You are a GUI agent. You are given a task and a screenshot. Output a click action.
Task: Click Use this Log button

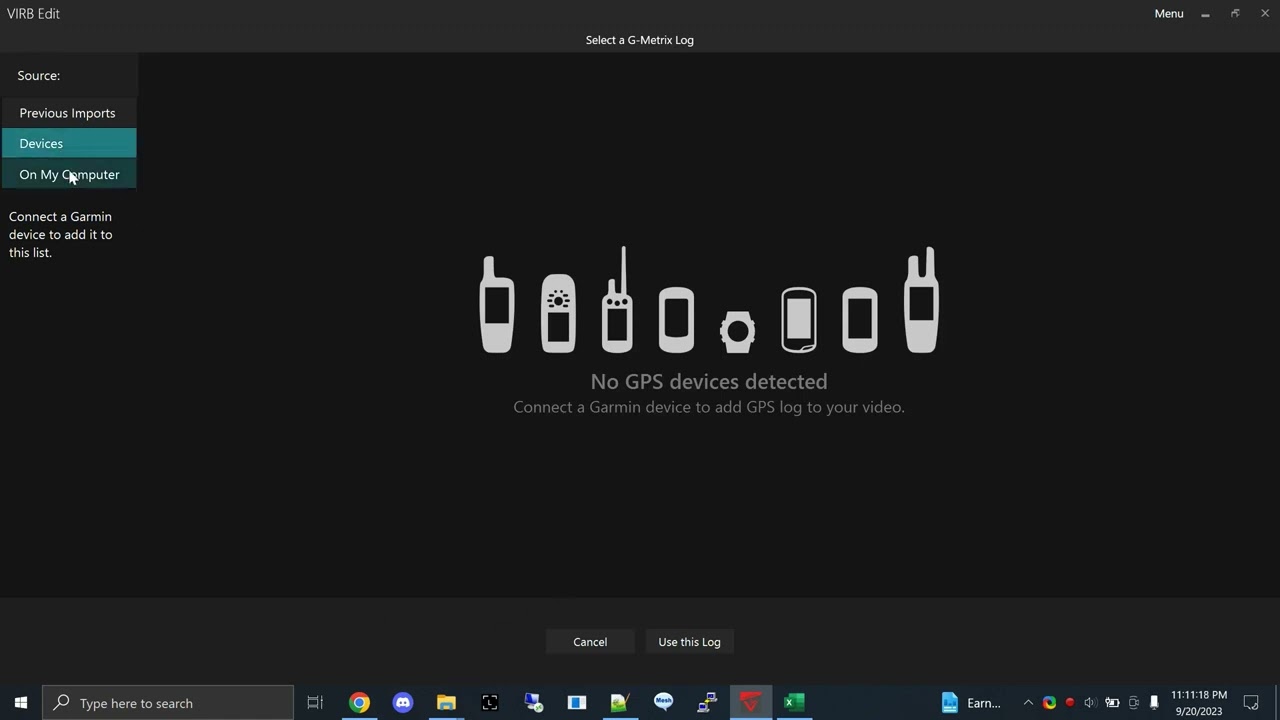(689, 642)
